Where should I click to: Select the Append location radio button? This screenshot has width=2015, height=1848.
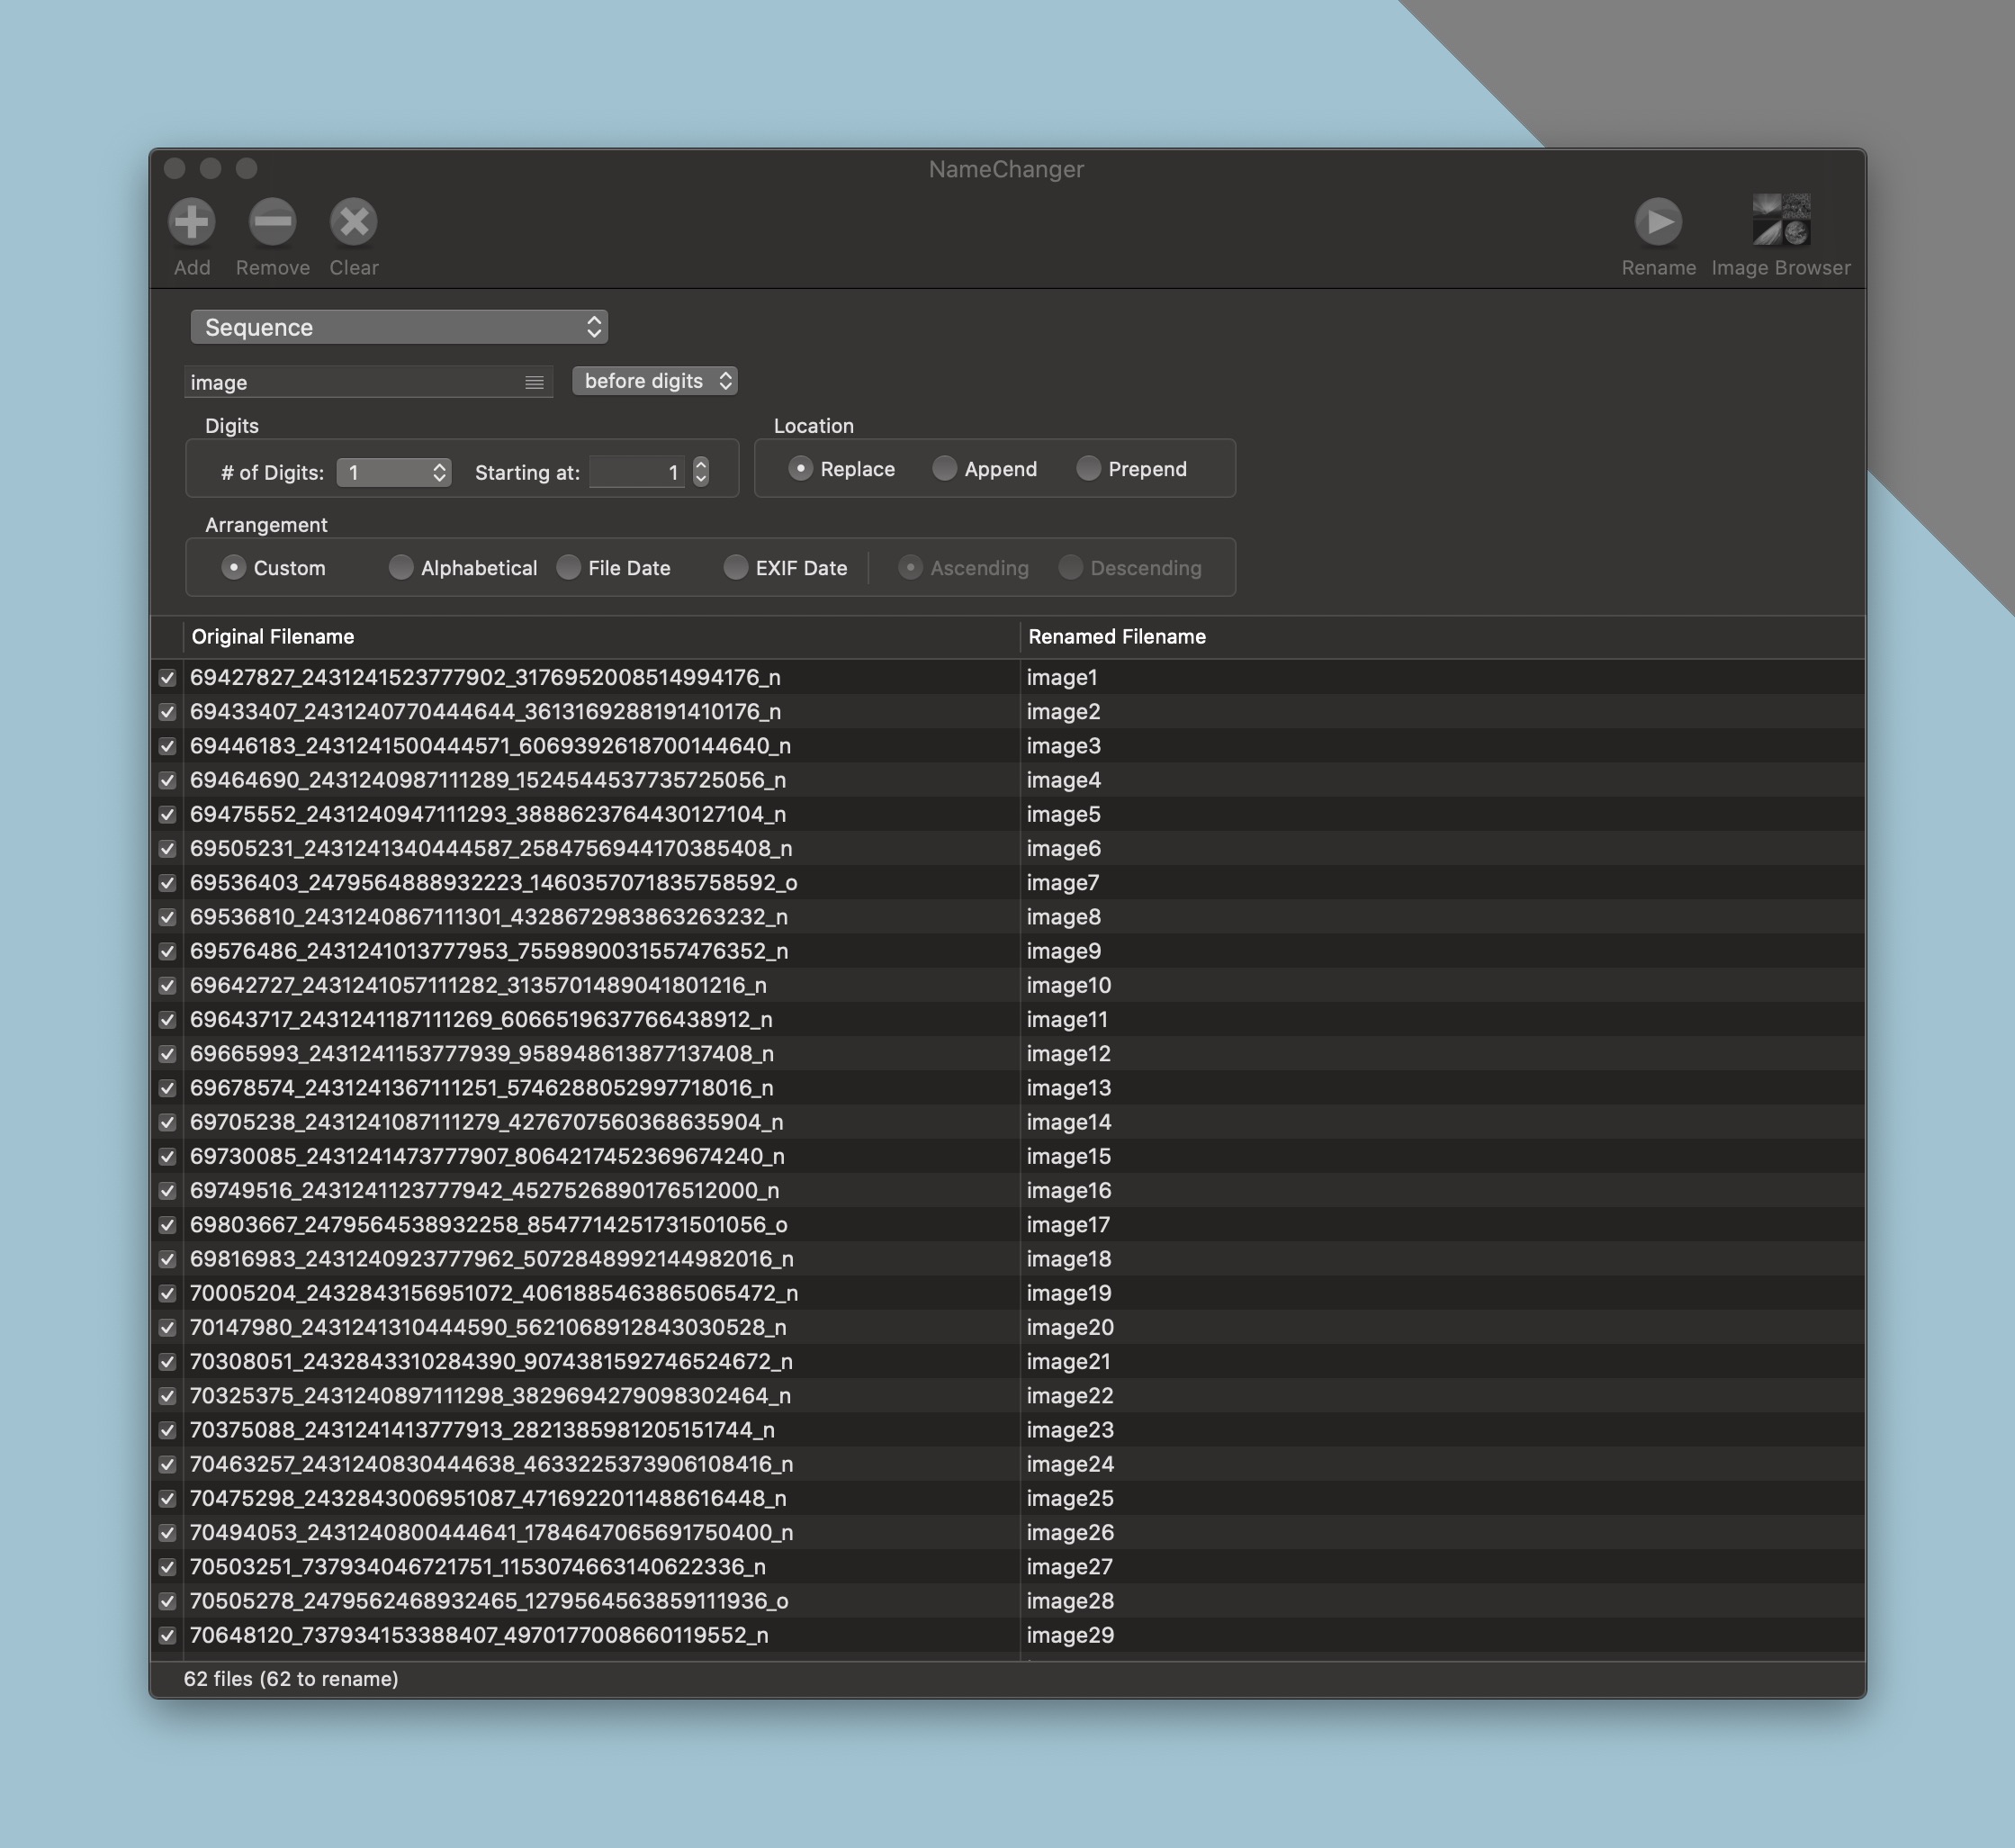tap(943, 468)
